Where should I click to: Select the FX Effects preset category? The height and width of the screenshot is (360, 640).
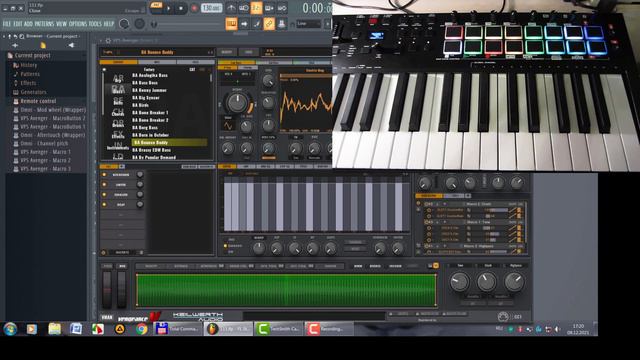coord(118,135)
